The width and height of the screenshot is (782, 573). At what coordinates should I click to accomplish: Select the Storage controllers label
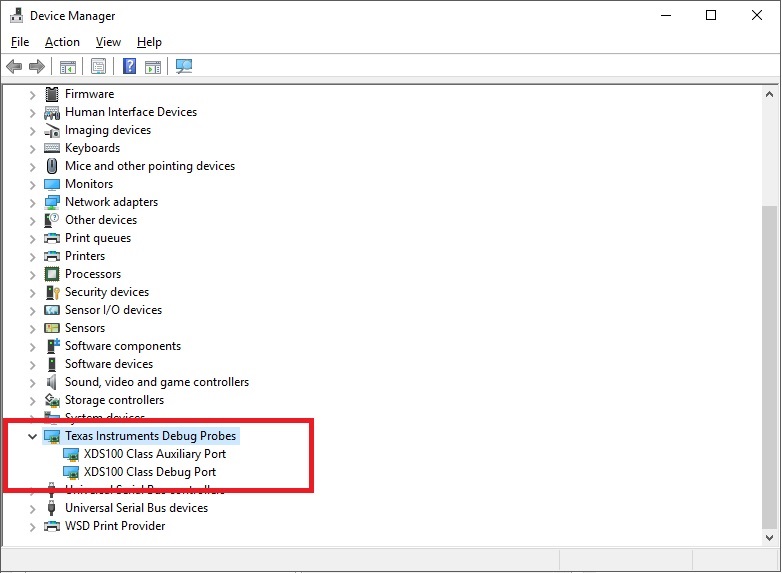[114, 400]
